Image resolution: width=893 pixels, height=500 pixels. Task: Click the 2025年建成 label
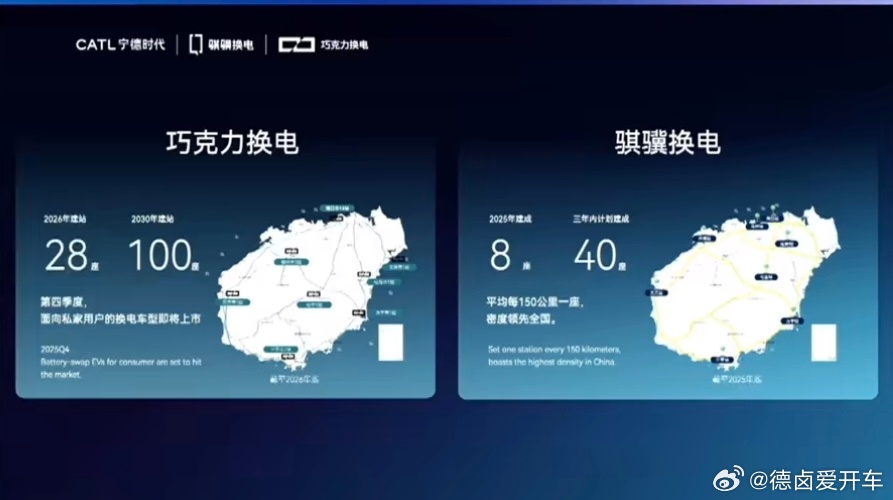pos(510,219)
